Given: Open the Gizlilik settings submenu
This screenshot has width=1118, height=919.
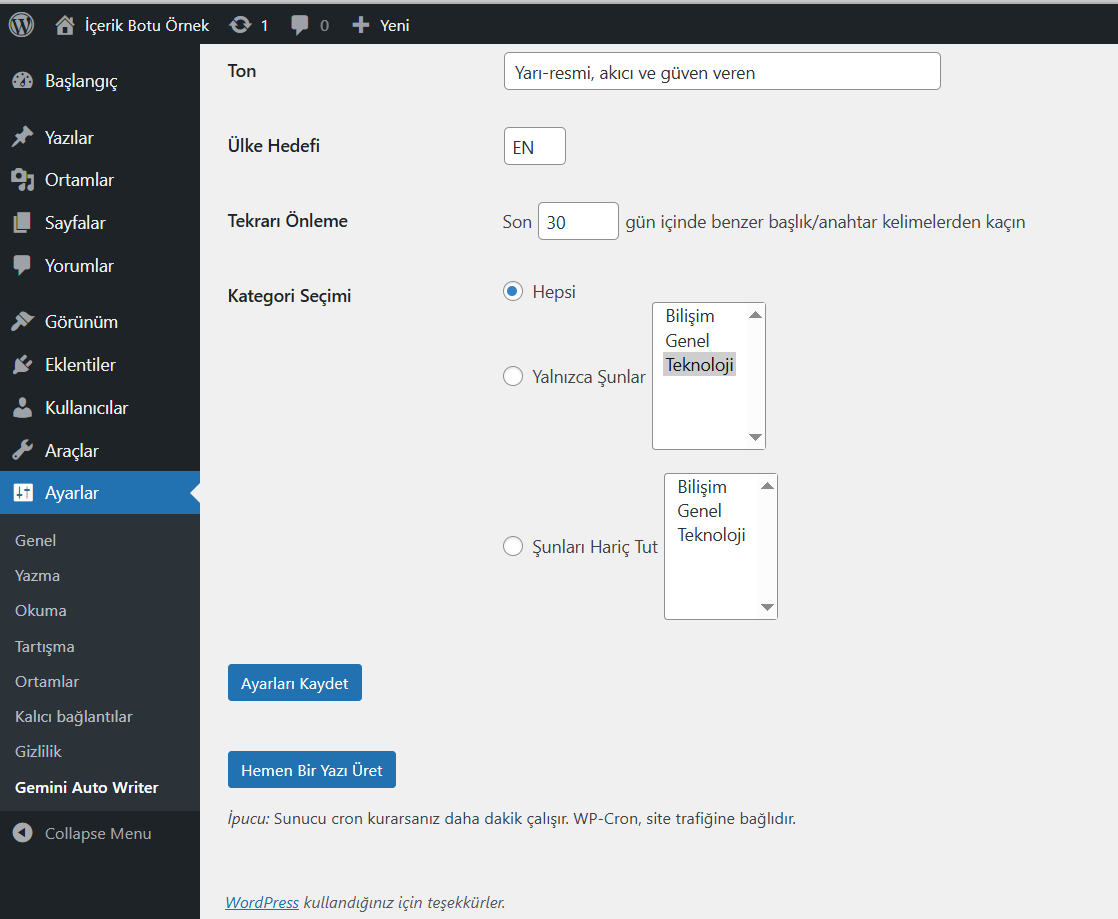Looking at the screenshot, I should pyautogui.click(x=38, y=751).
